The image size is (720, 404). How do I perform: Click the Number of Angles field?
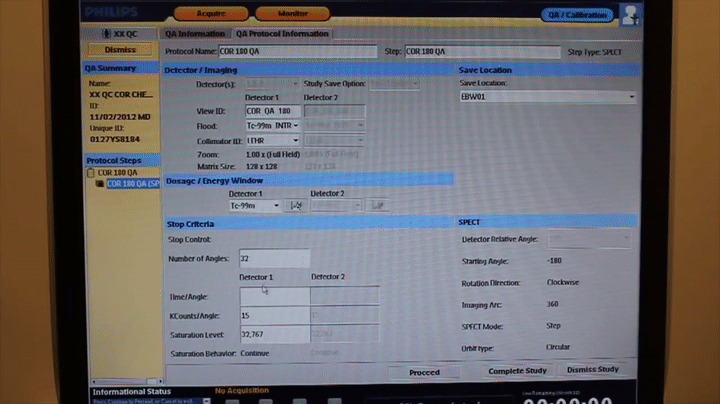[x=274, y=259]
